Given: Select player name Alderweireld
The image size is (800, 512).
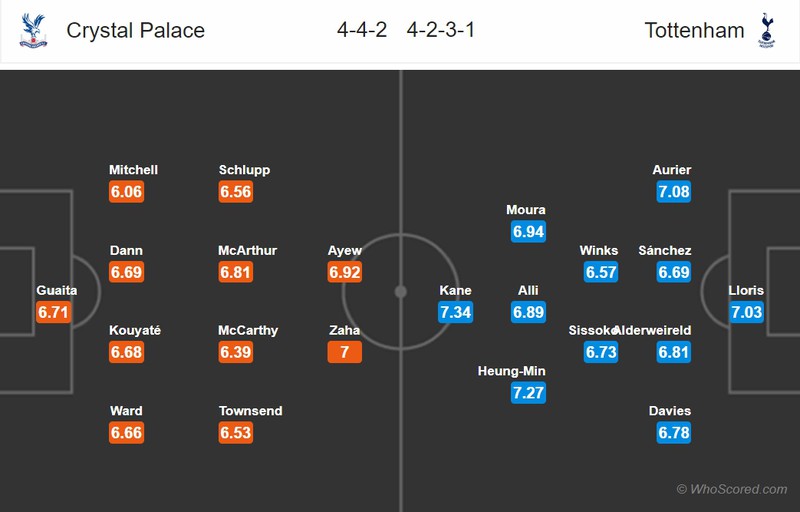Looking at the screenshot, I should 654,330.
